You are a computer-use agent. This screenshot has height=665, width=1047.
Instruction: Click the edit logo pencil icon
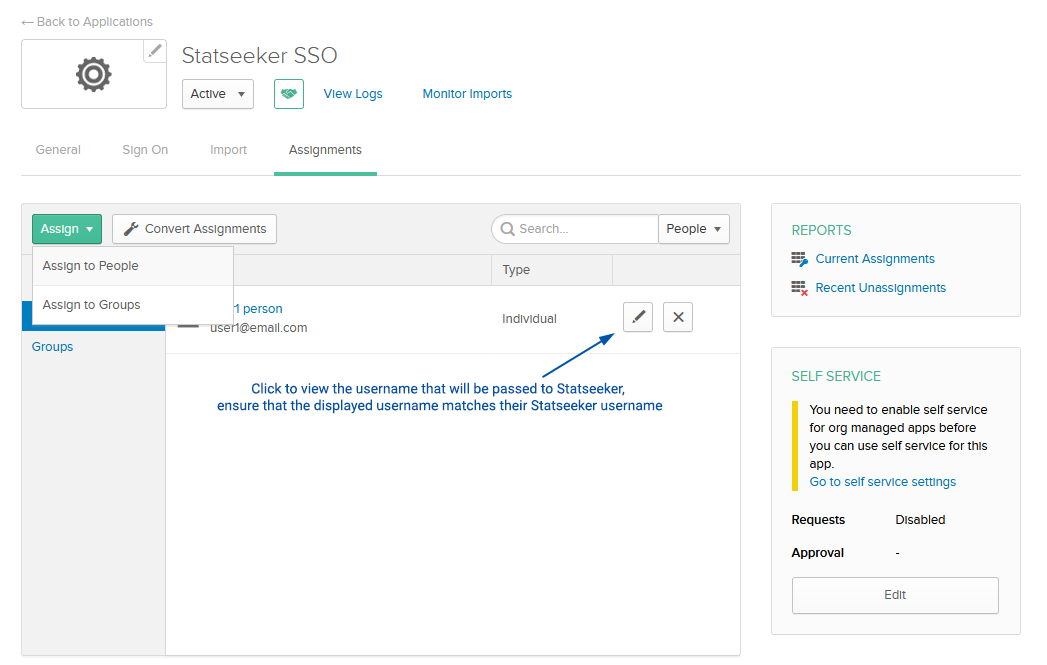155,51
